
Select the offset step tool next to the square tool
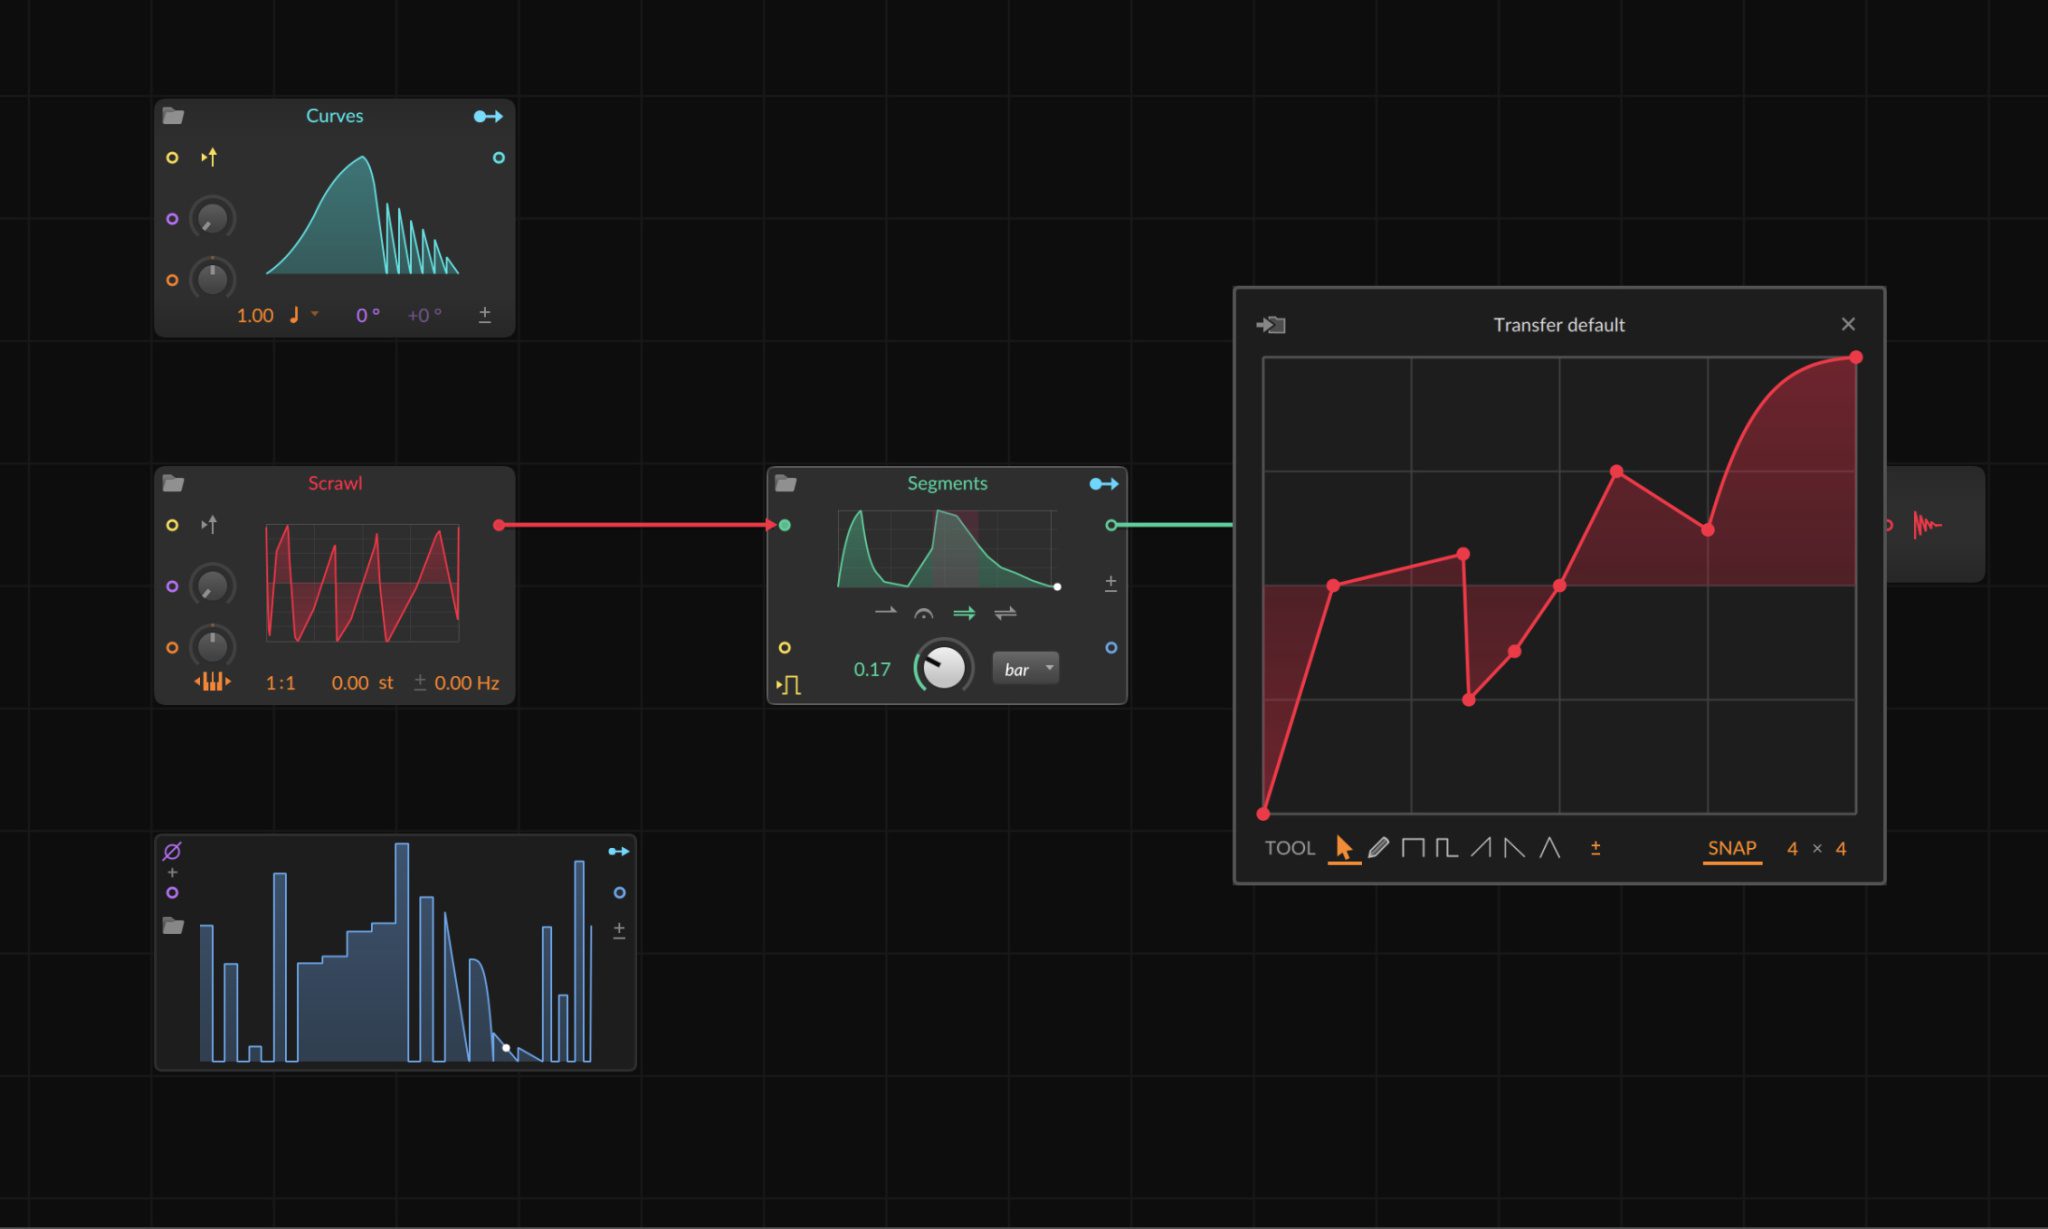1446,847
